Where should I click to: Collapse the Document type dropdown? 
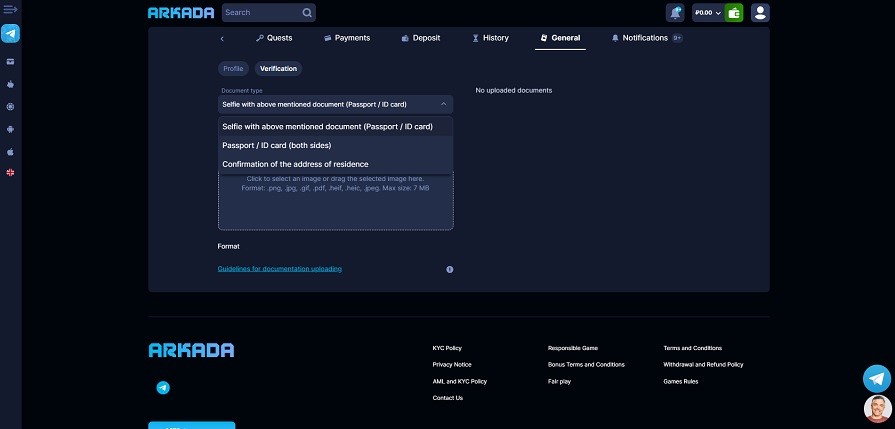pos(443,104)
